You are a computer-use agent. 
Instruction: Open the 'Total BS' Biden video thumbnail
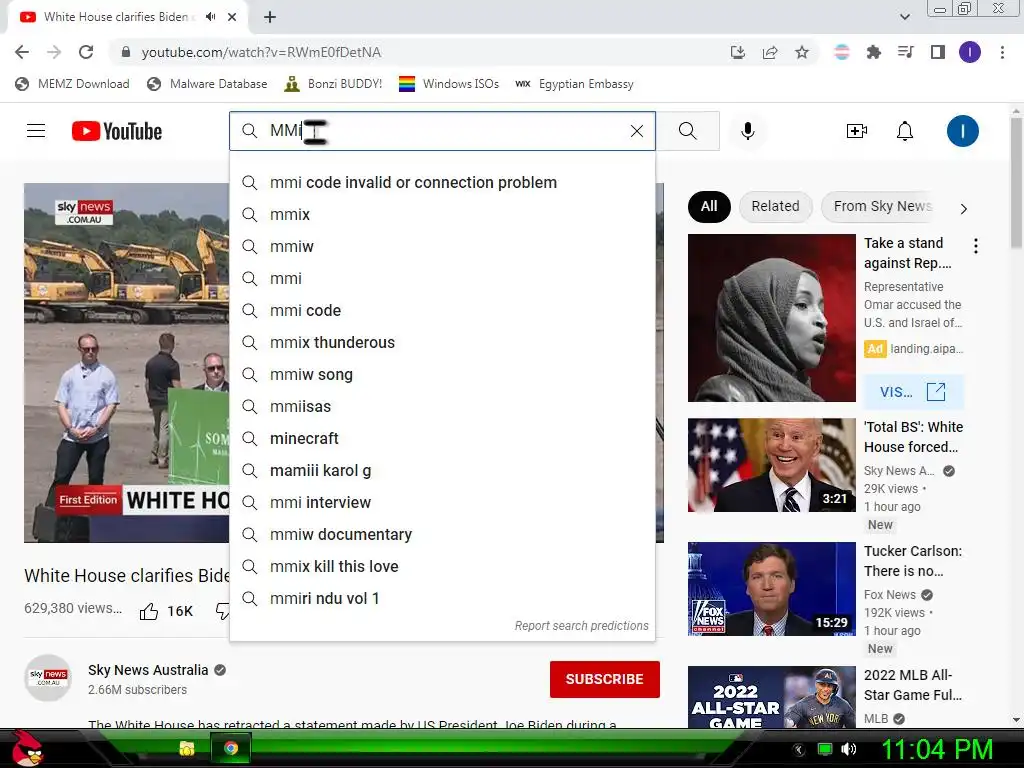coord(771,465)
